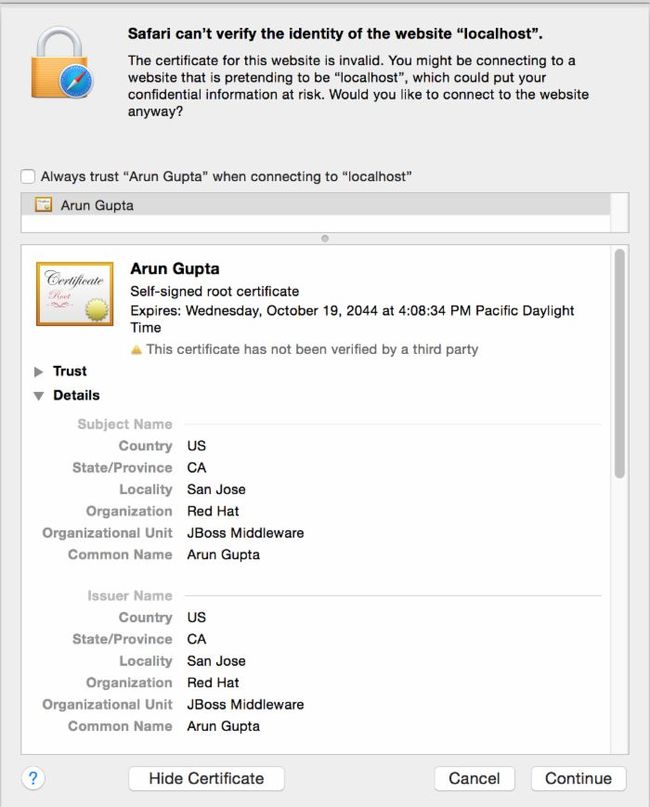Click the JBoss Middleware value under Issuer Name
The image size is (650, 807).
245,705
